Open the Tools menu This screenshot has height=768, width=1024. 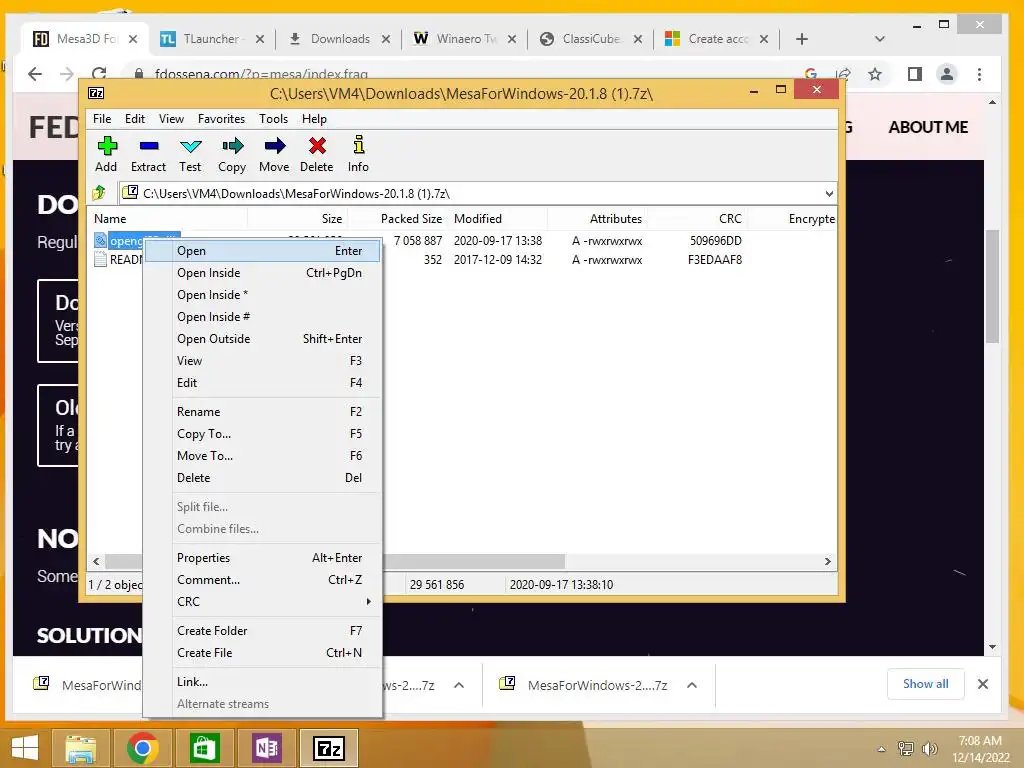pyautogui.click(x=273, y=119)
